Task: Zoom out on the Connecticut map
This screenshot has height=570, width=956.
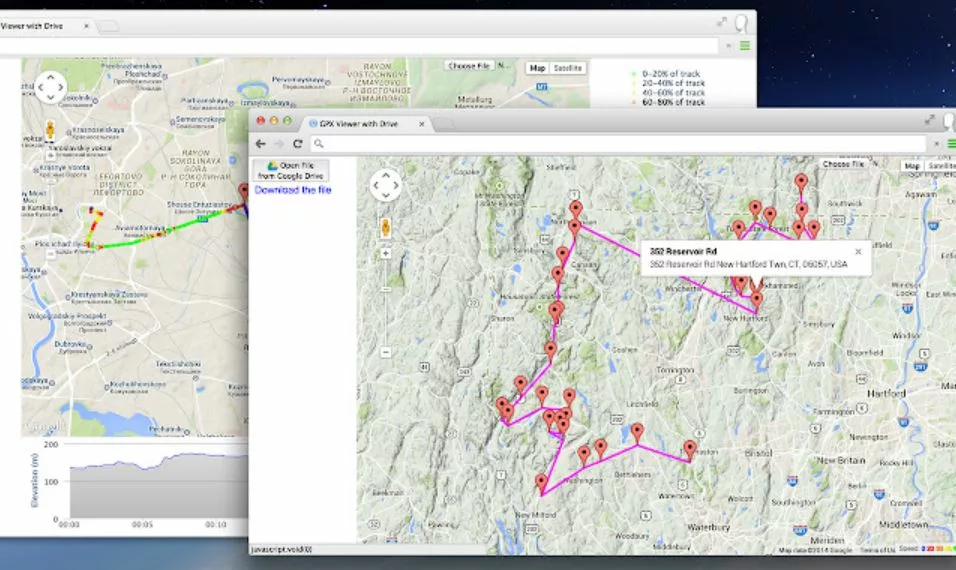Action: (385, 352)
